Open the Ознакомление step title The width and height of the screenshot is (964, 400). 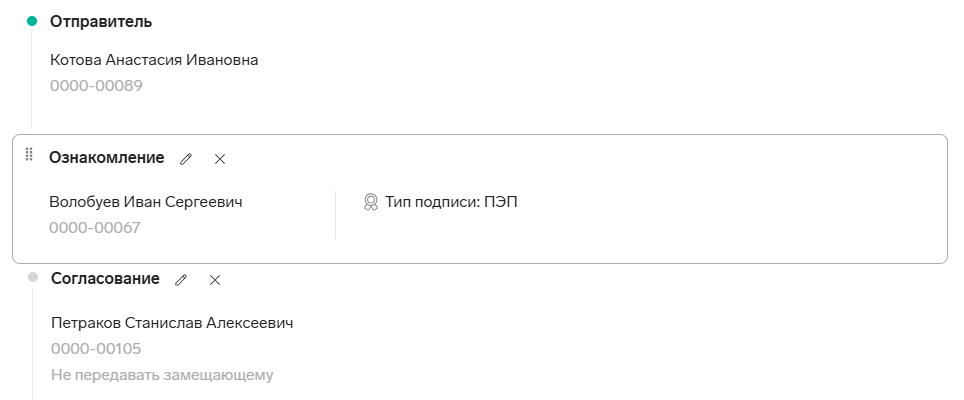click(x=107, y=158)
